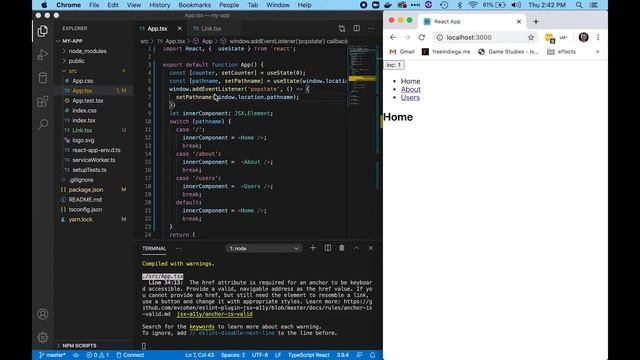
Task: Open the freeindiega.me bookmark
Action: (446, 52)
